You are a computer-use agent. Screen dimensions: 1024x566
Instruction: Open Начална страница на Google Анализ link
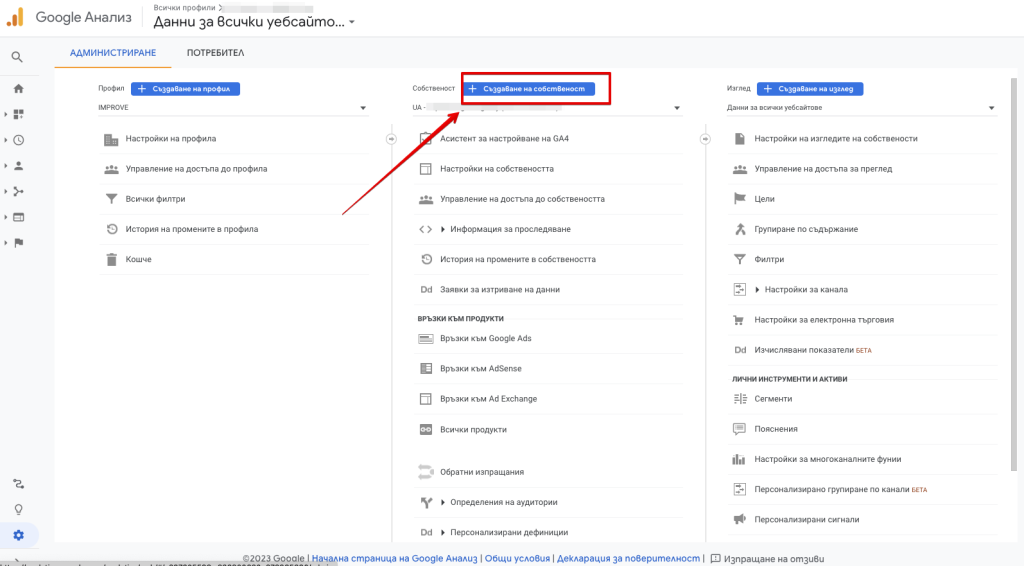394,559
